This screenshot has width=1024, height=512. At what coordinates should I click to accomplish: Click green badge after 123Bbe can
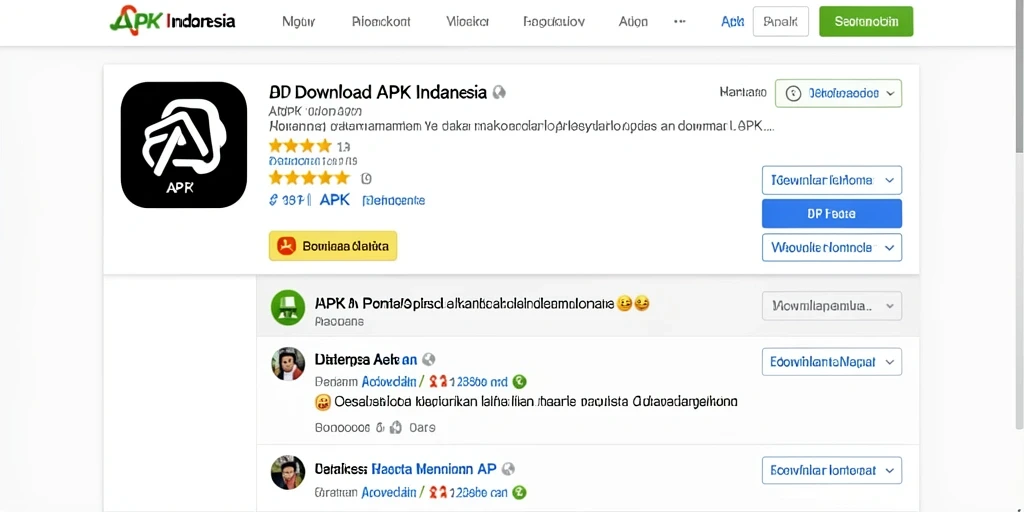(x=520, y=492)
